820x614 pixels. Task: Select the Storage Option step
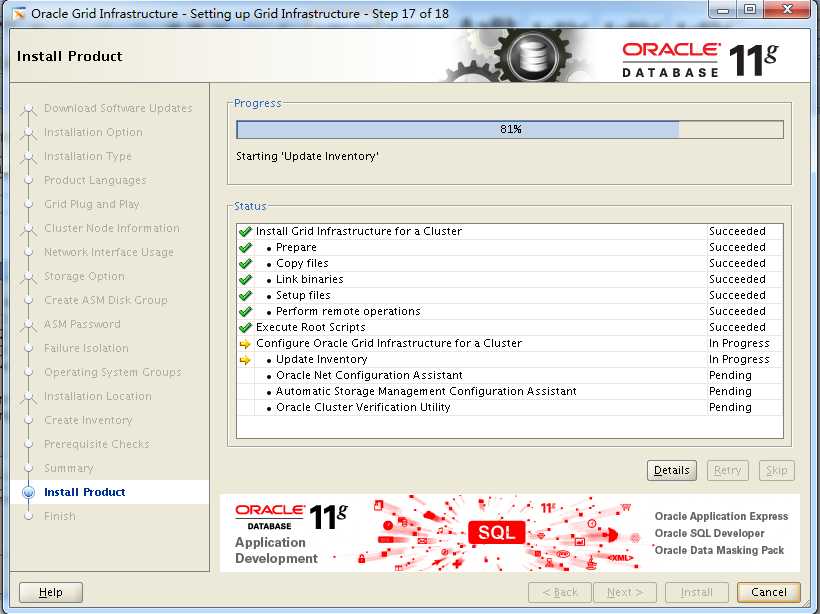pyautogui.click(x=84, y=276)
